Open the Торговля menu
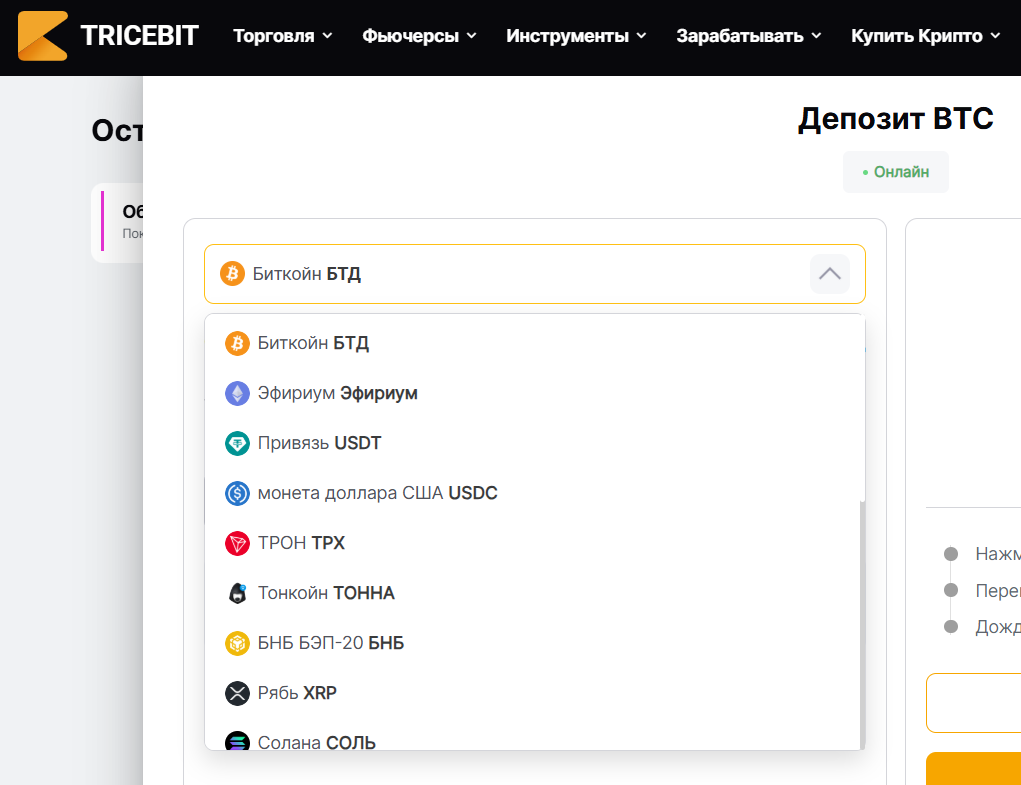The image size is (1021, 785). click(283, 36)
